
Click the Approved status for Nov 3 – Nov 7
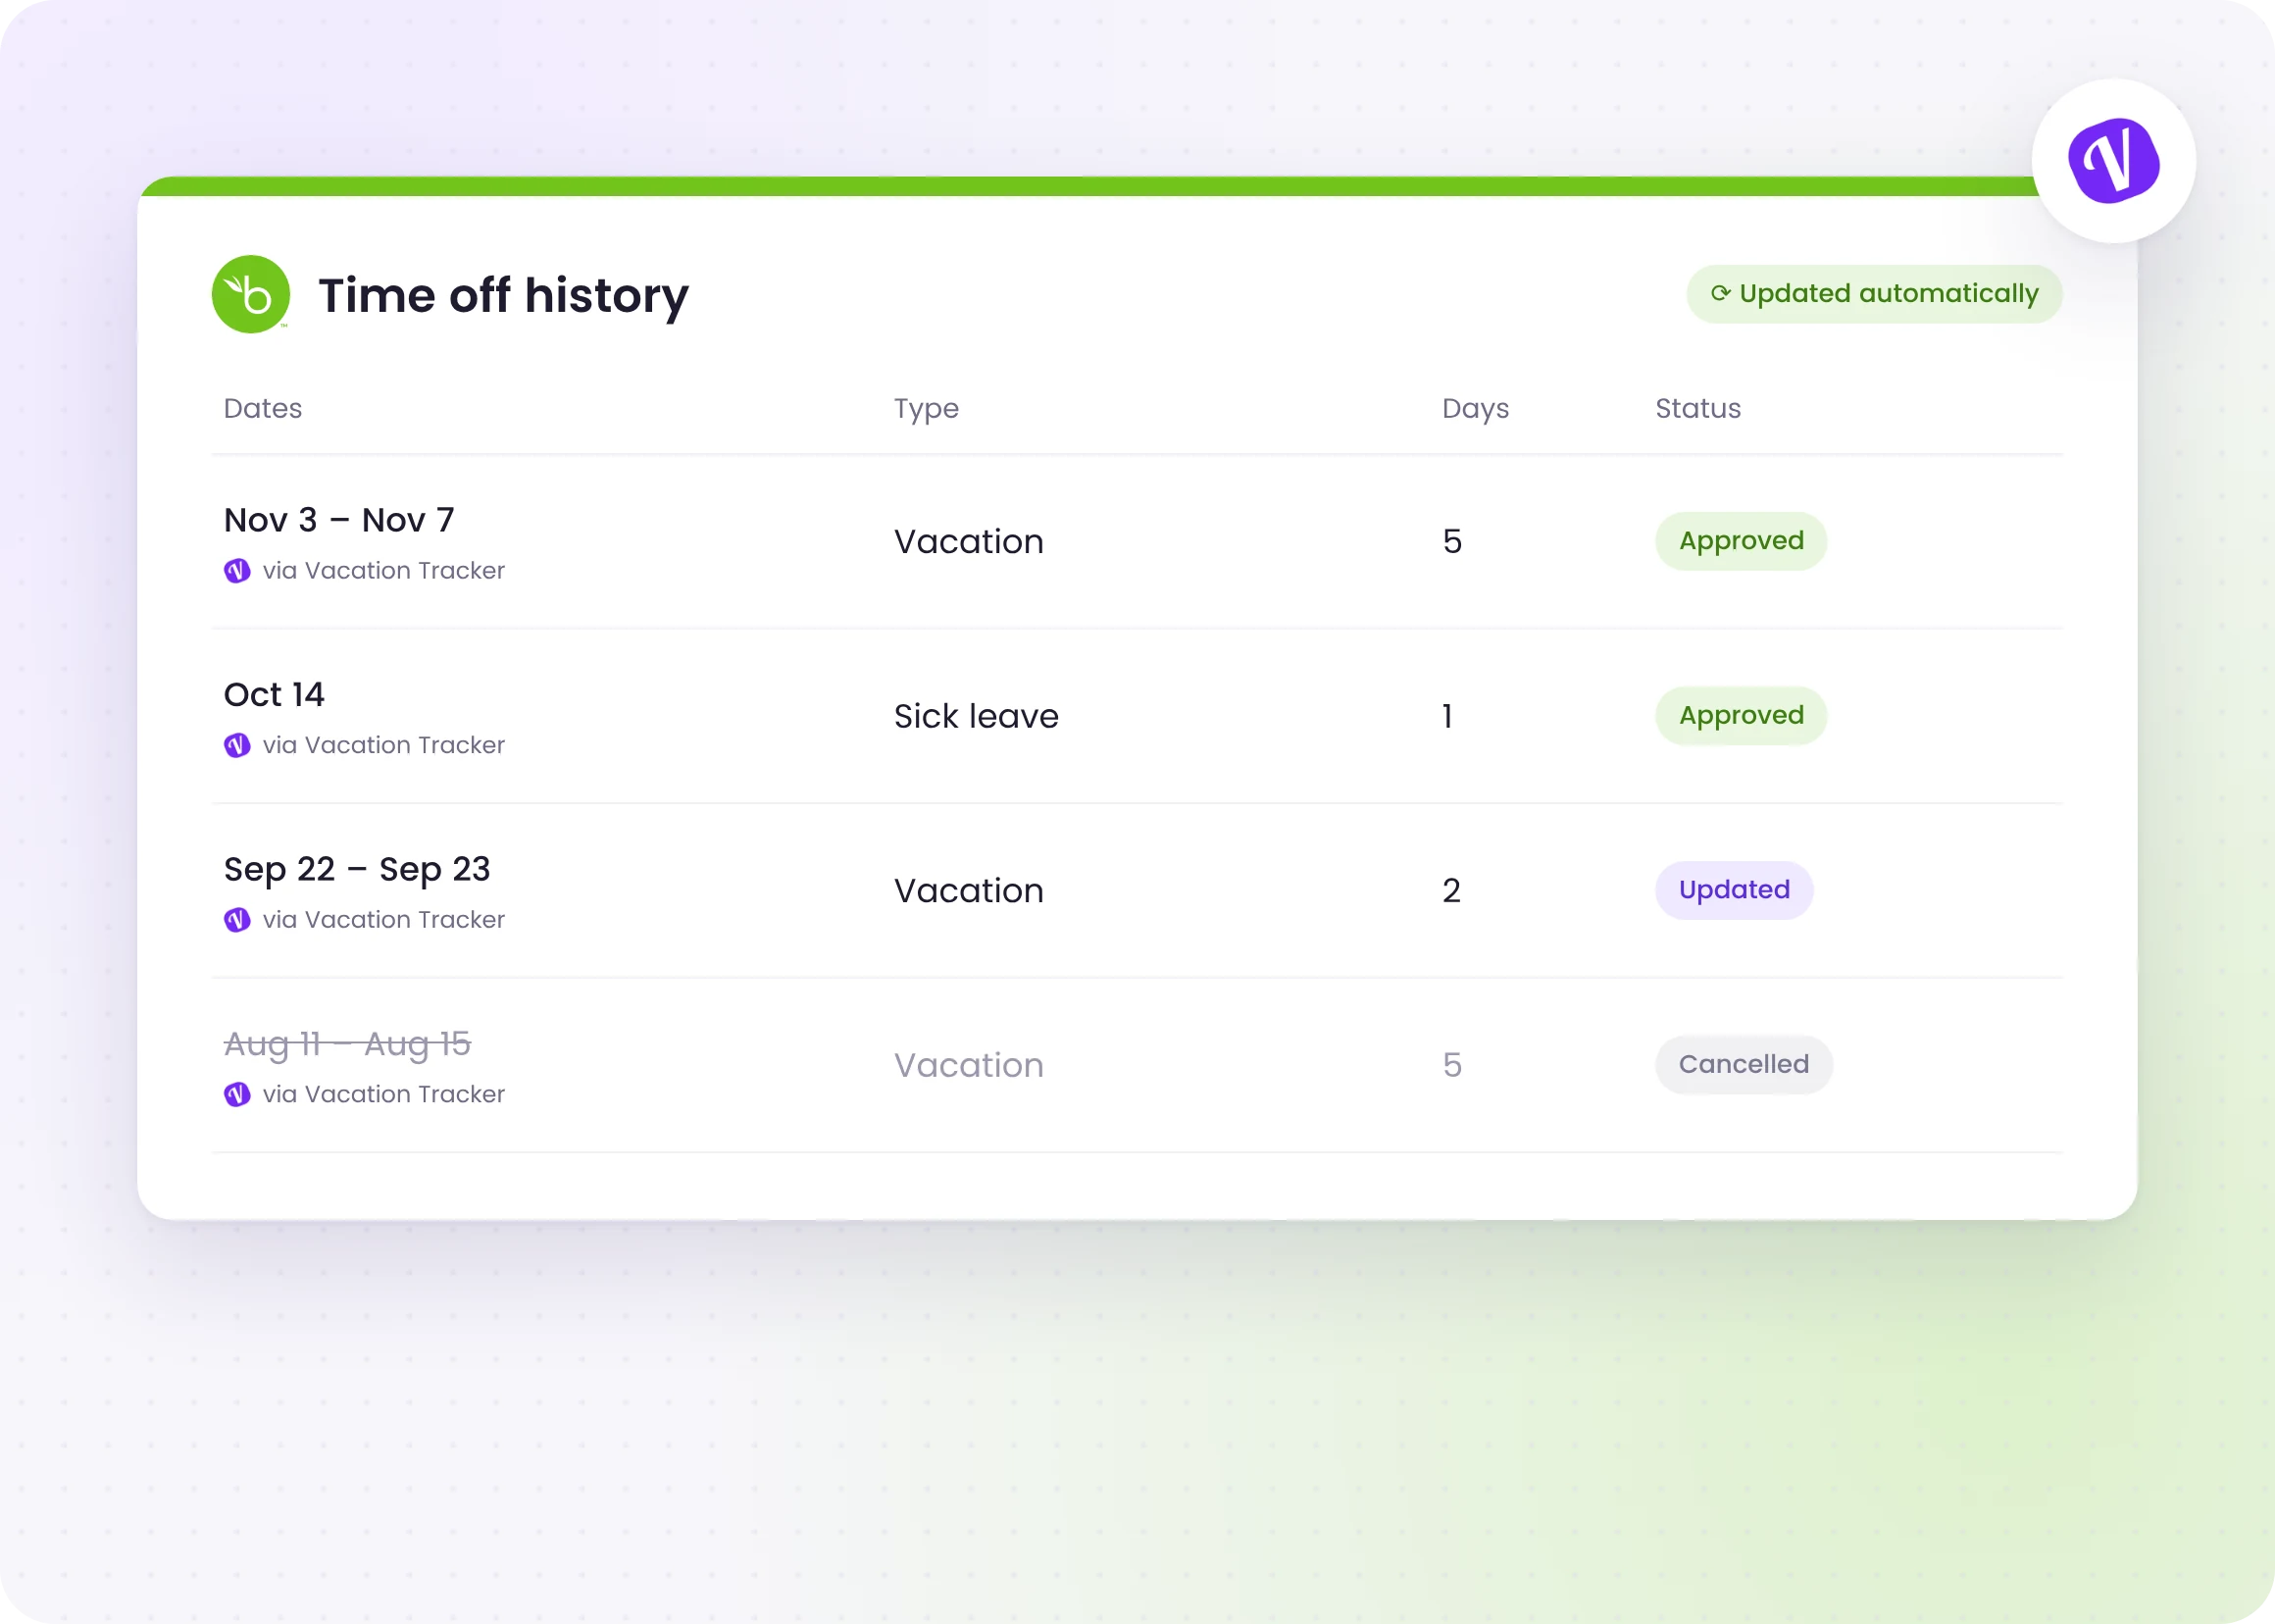[x=1741, y=541]
